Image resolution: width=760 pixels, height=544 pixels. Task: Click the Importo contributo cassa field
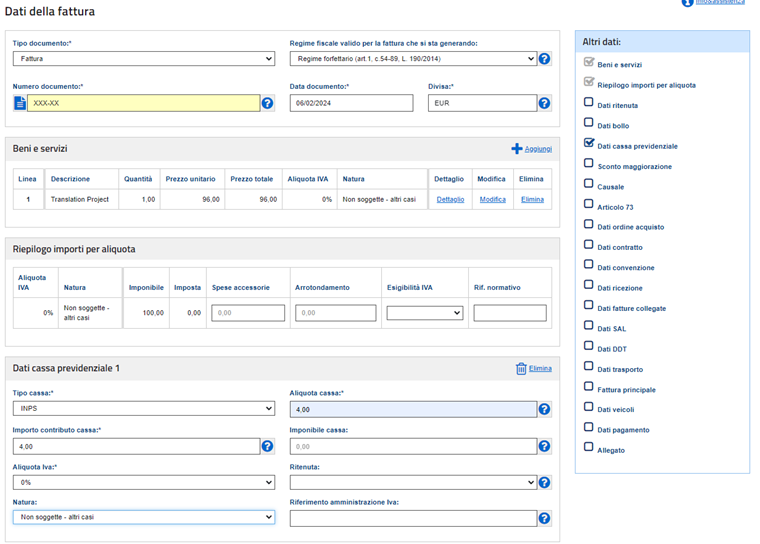(x=137, y=447)
